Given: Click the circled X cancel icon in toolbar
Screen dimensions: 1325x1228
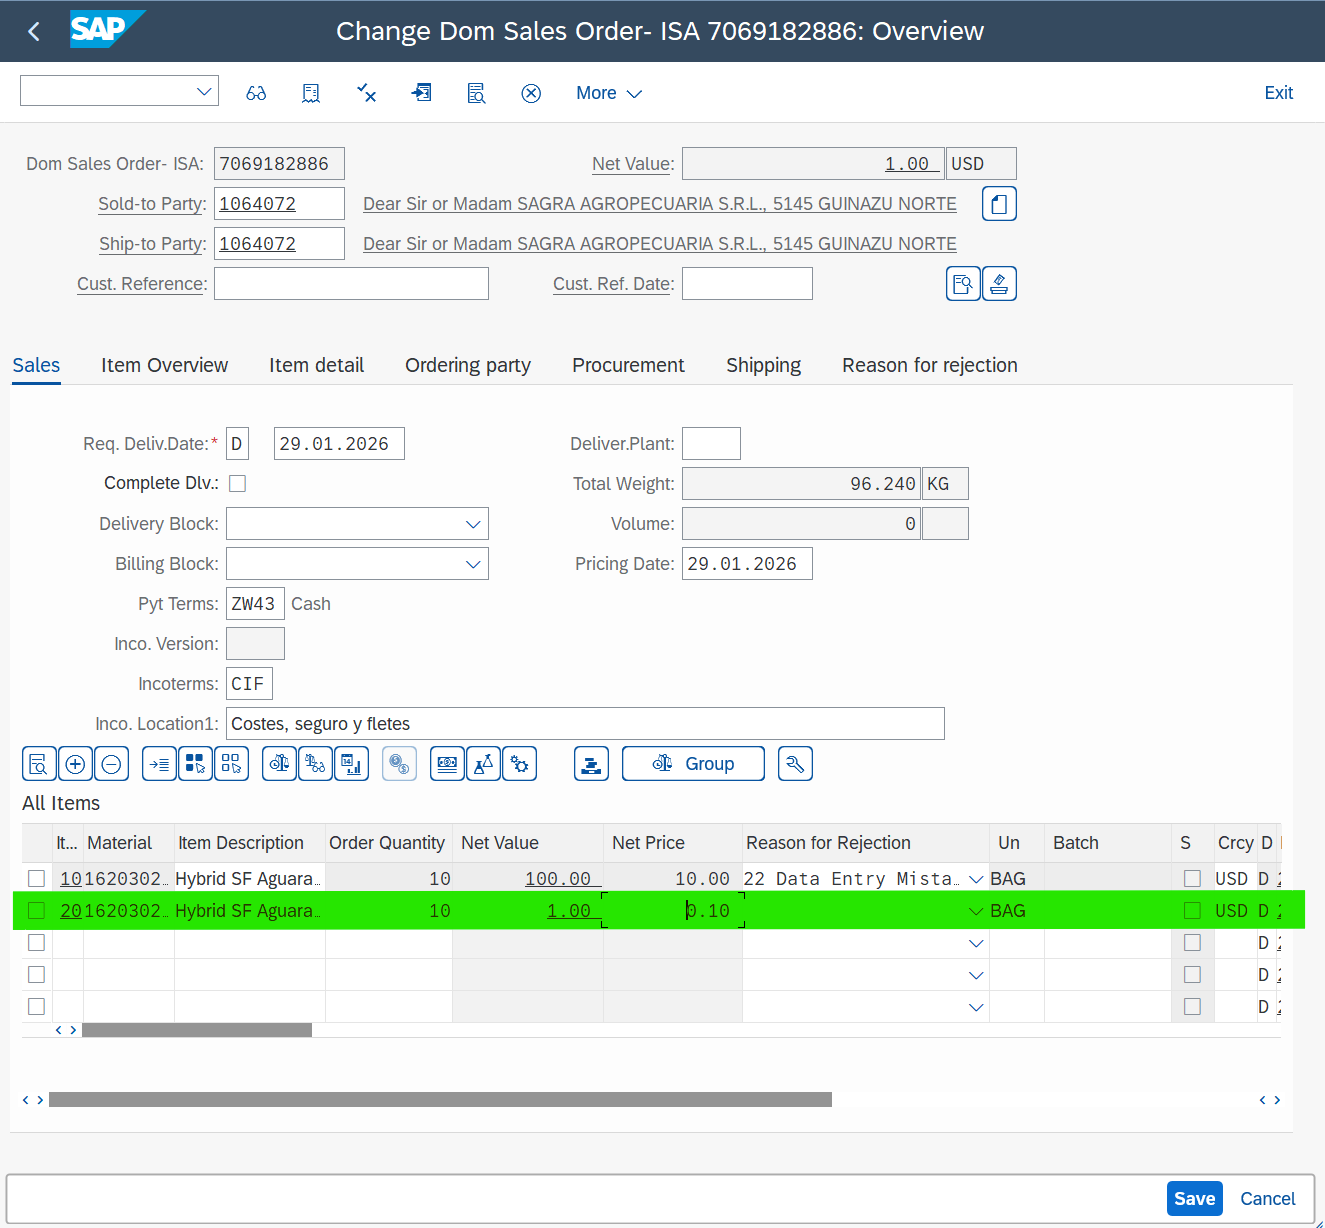Looking at the screenshot, I should coord(531,93).
